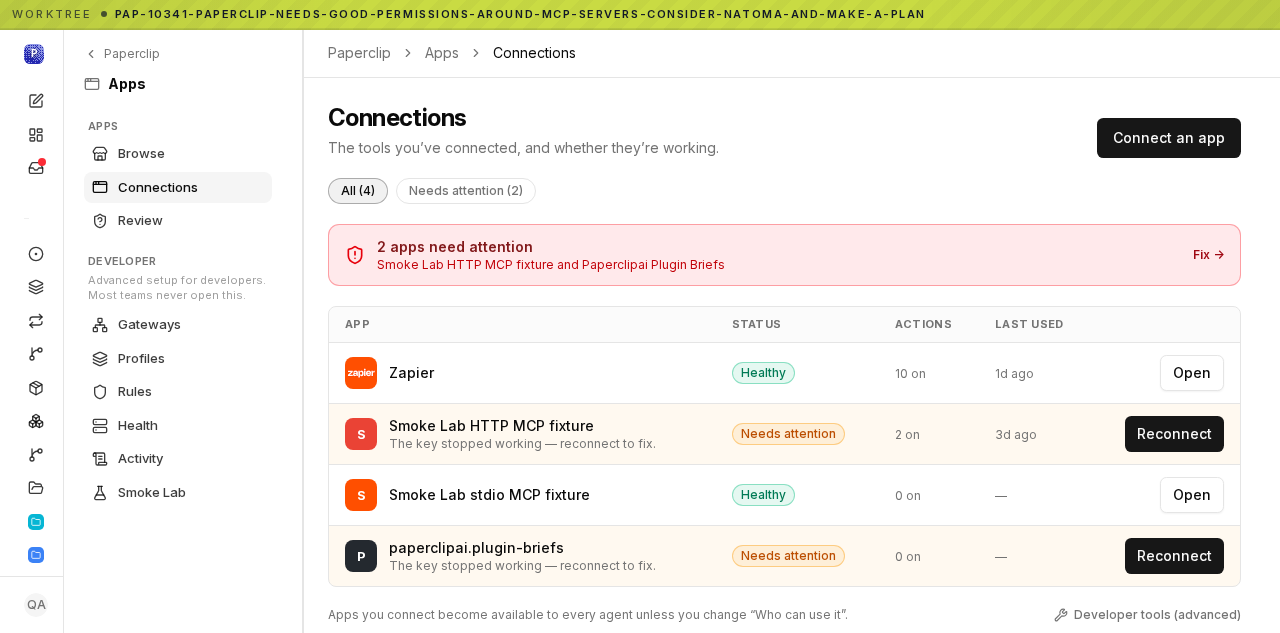Open the package box icon in rail
The image size is (1280, 633).
[x=36, y=388]
